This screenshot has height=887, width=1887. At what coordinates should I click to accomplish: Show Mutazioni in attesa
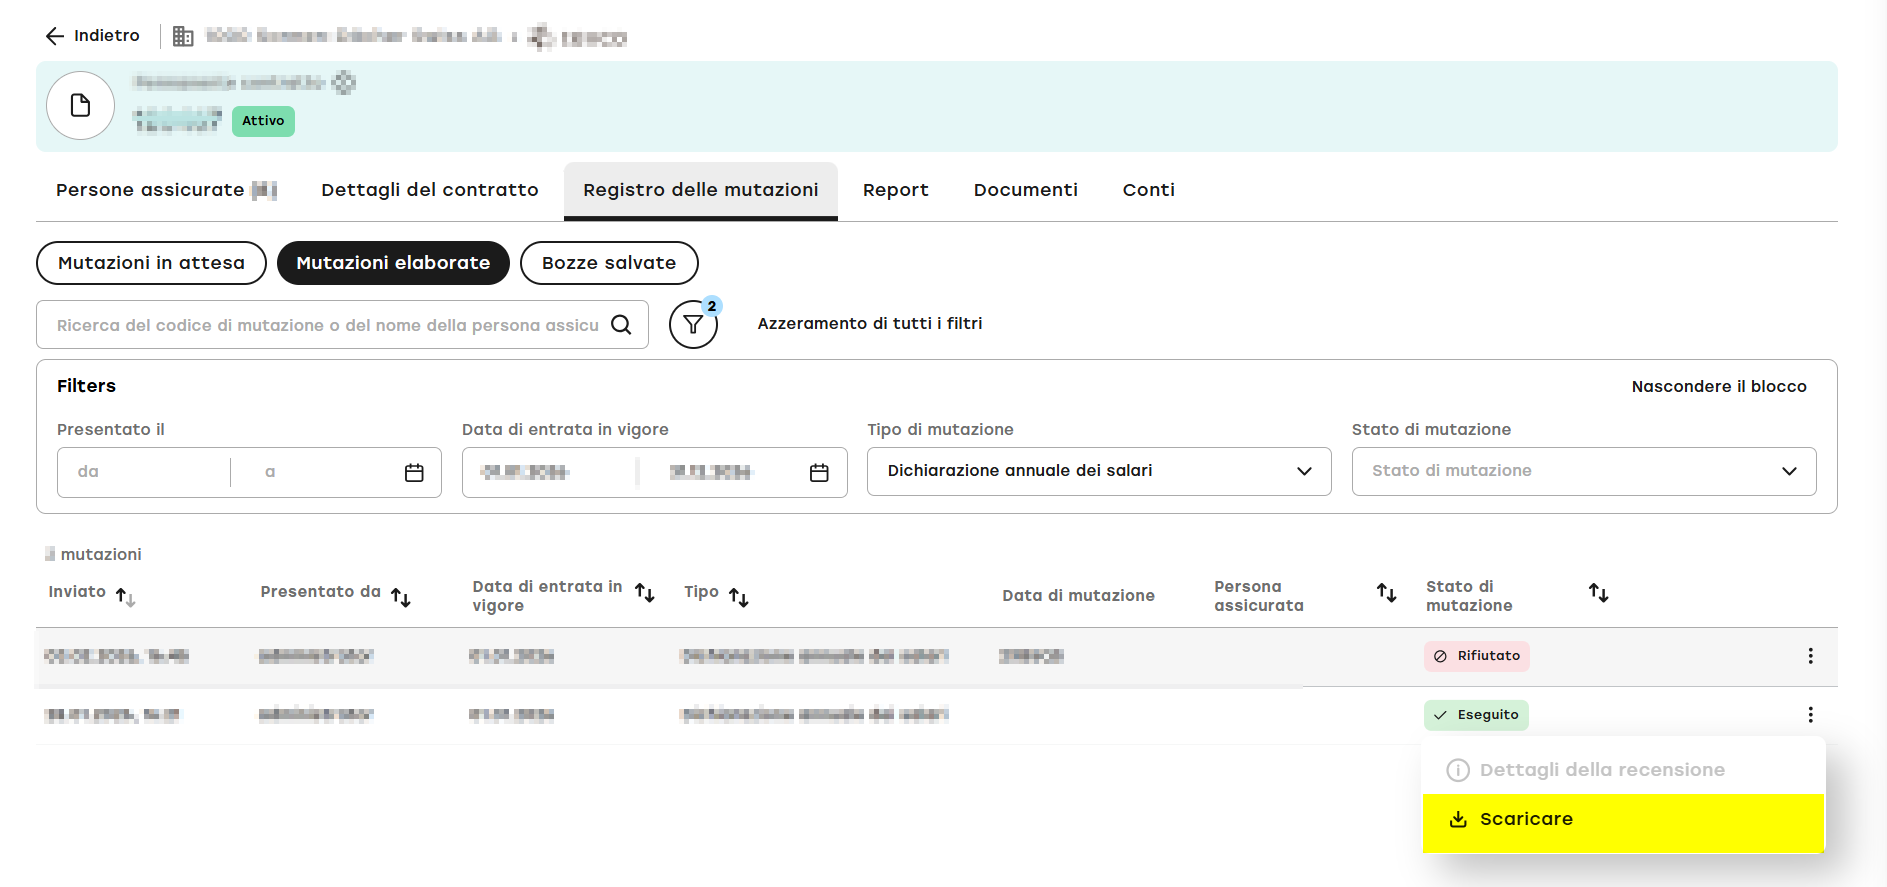coord(151,263)
